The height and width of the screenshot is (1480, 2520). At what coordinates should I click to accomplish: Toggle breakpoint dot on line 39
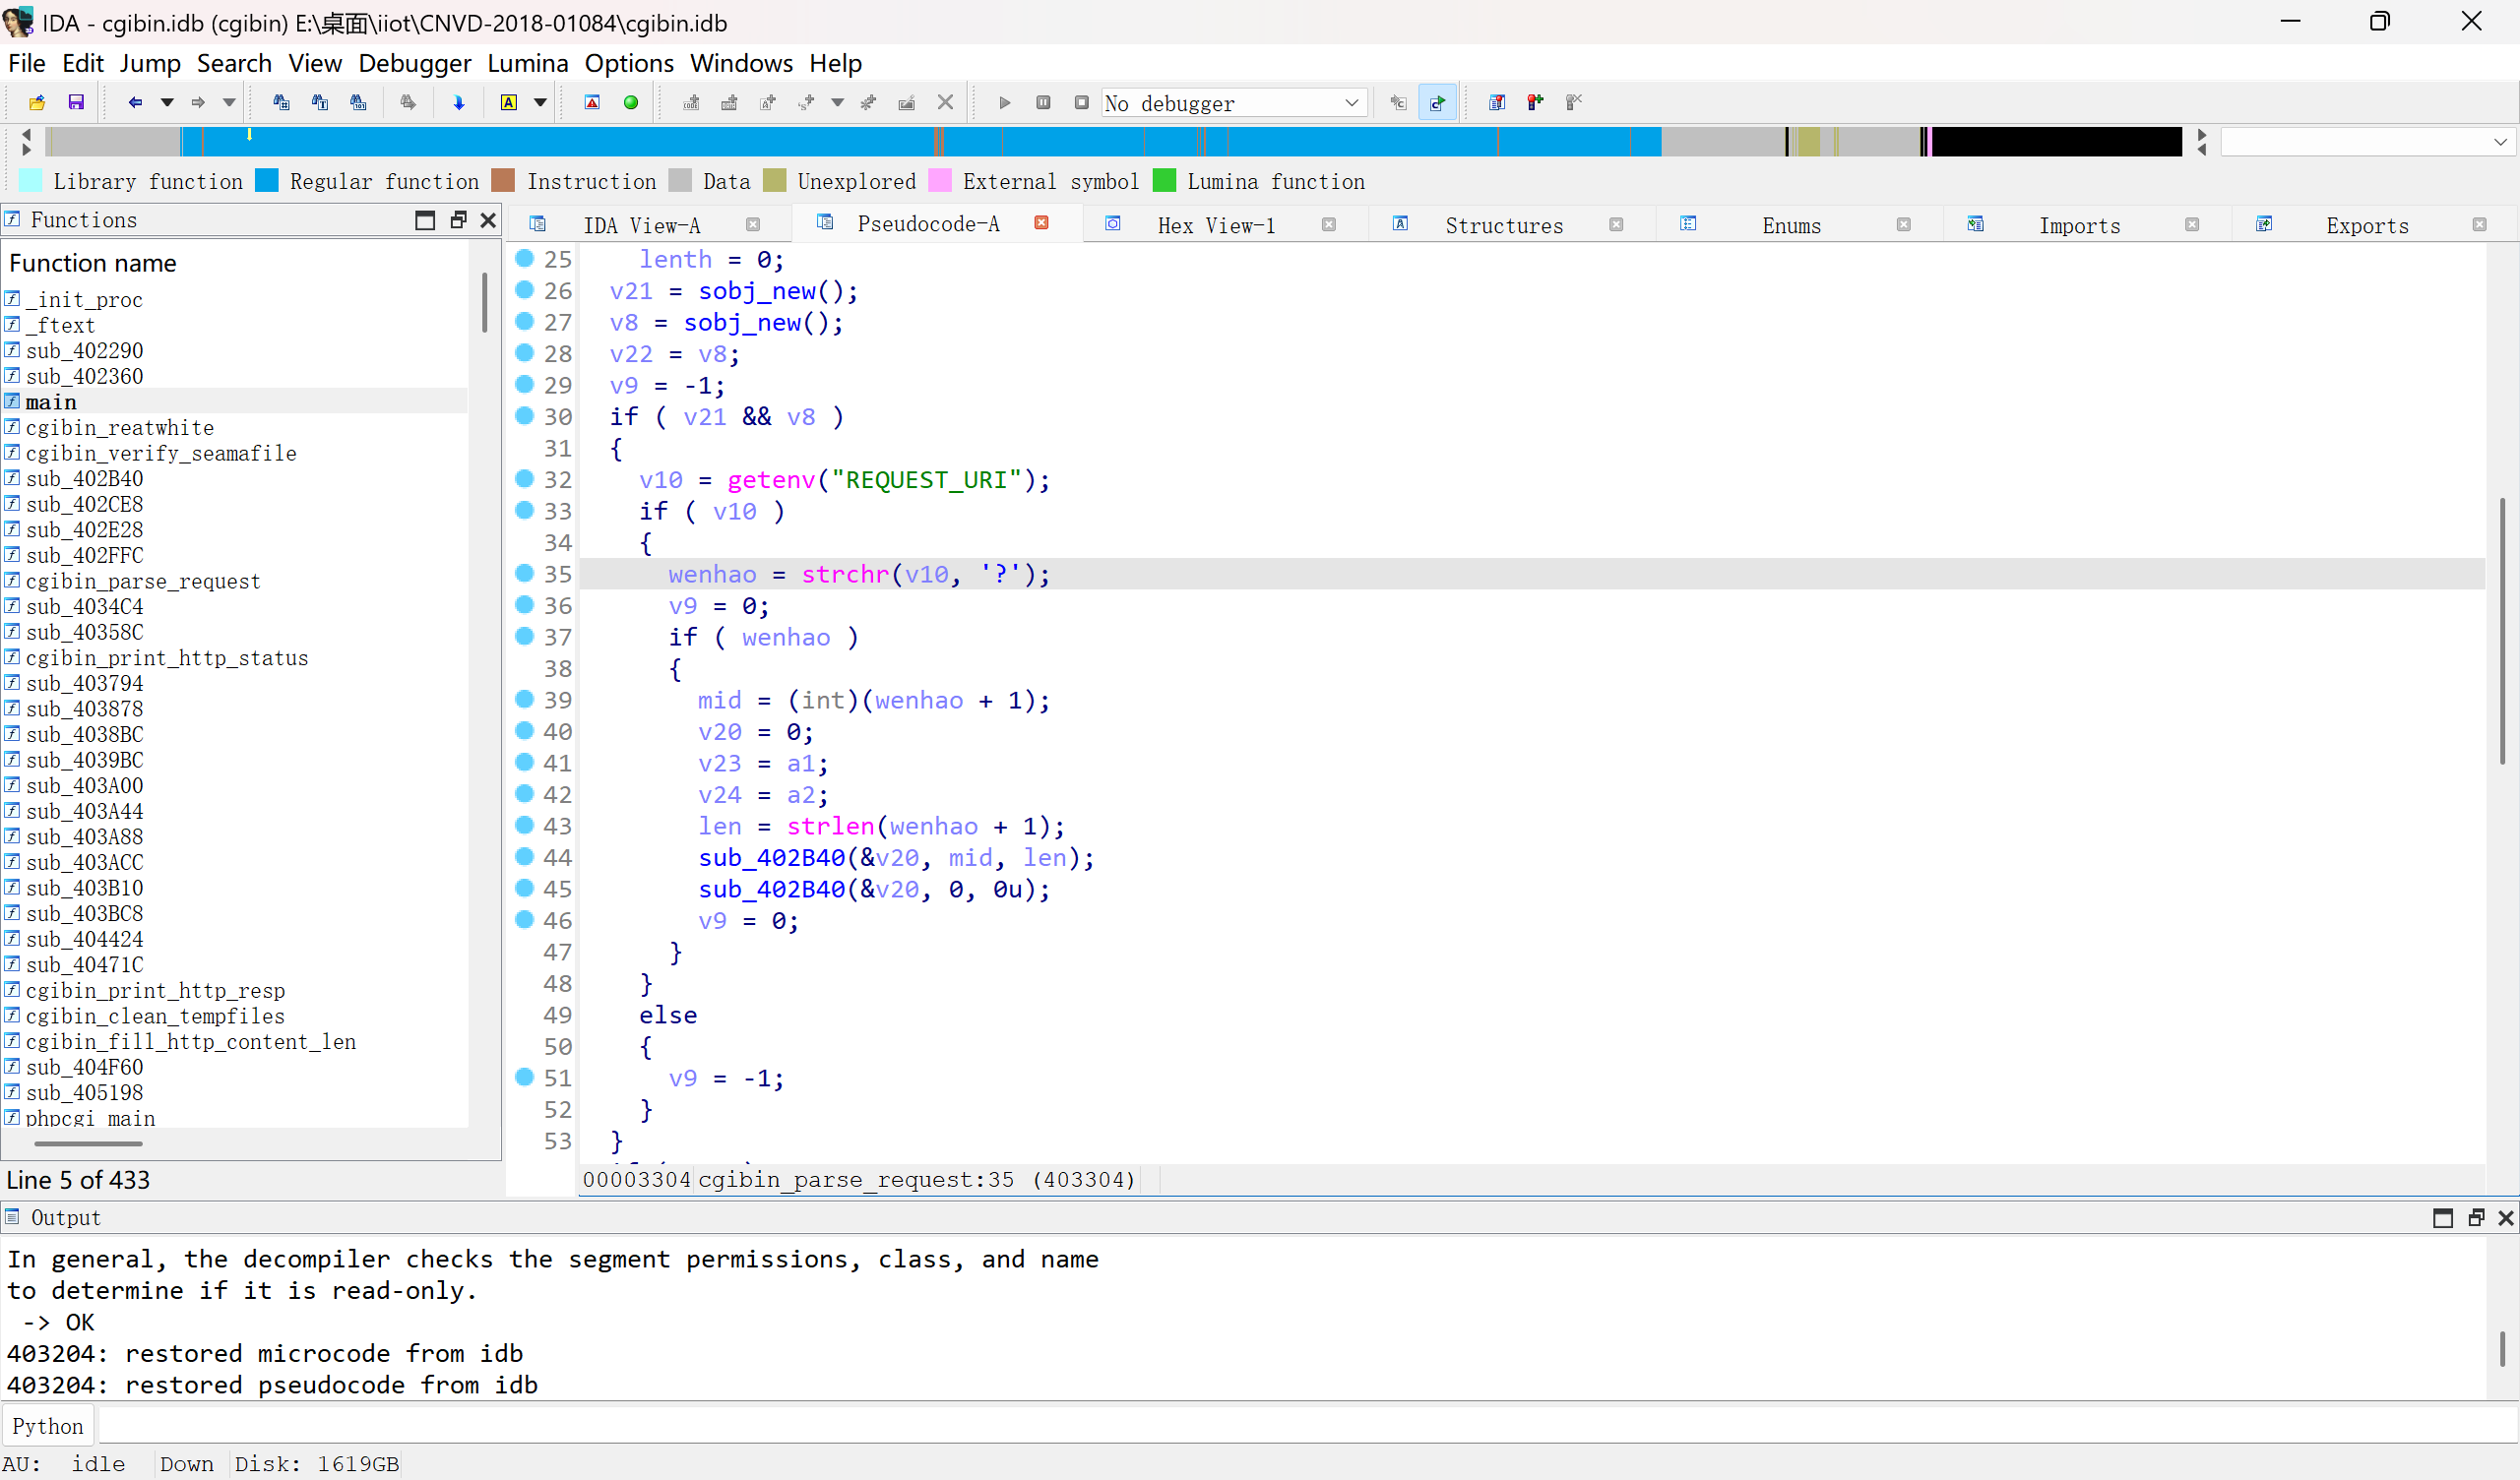[x=524, y=699]
